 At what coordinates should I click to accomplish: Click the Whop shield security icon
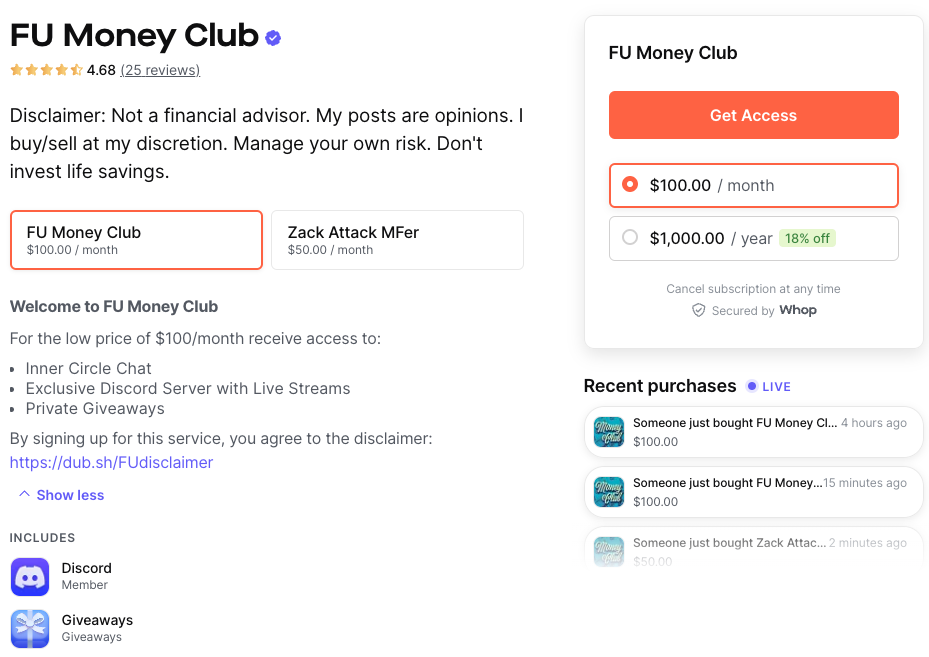[698, 310]
